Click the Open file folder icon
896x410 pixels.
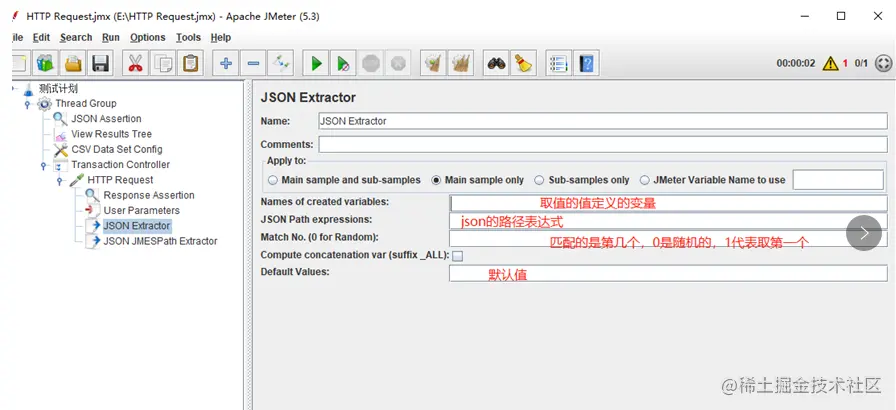point(73,63)
